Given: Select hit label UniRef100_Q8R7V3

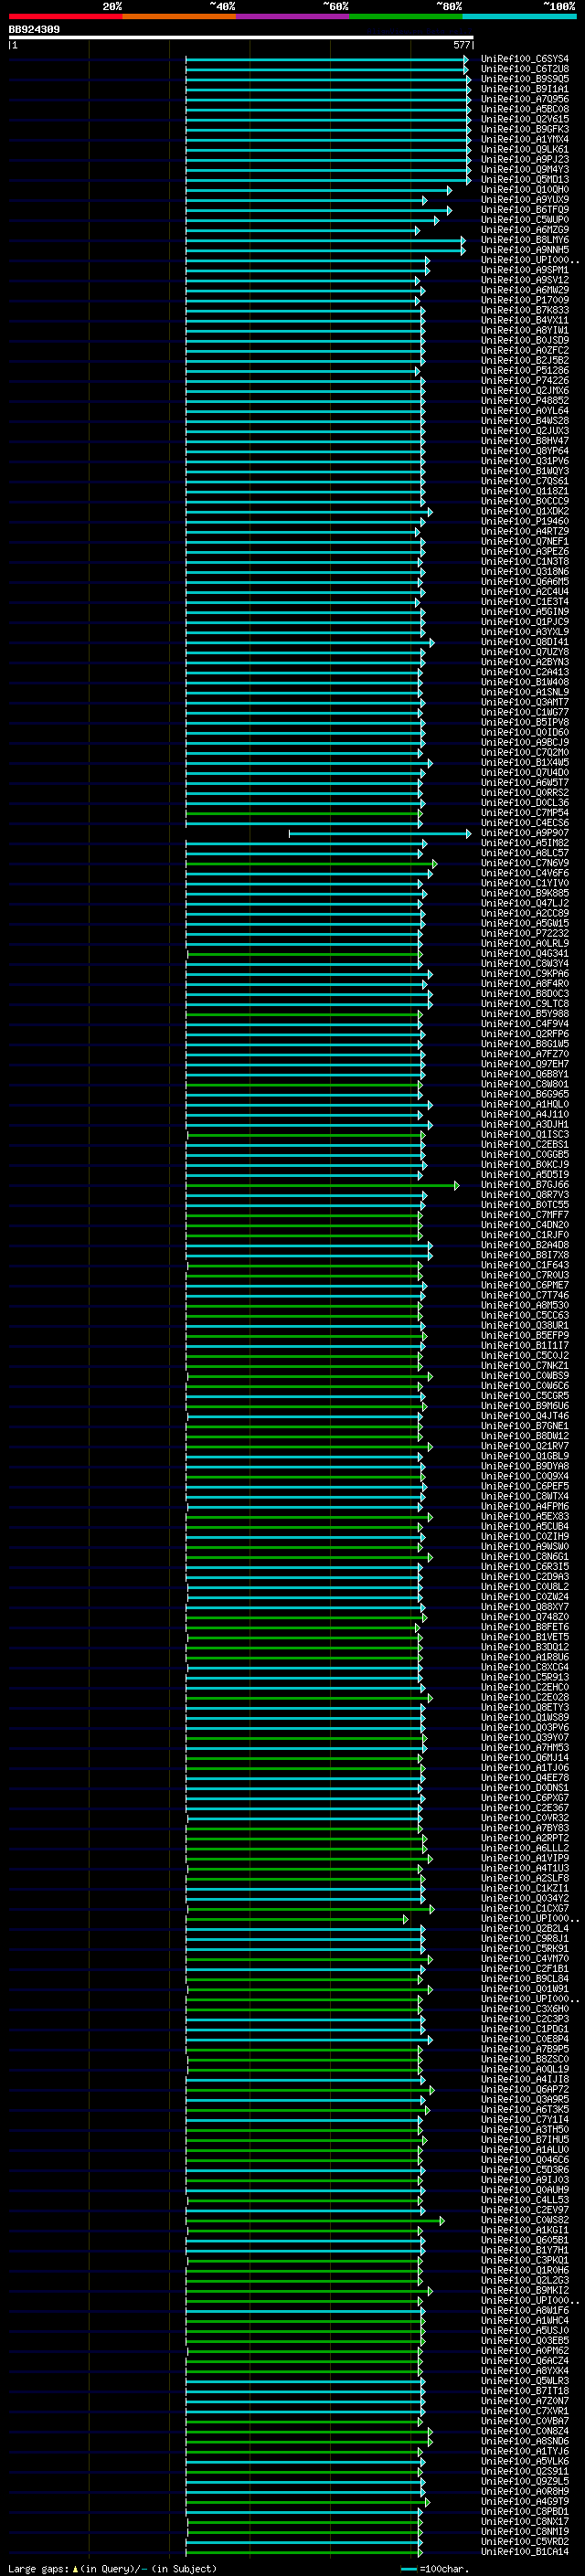Looking at the screenshot, I should click(525, 1195).
